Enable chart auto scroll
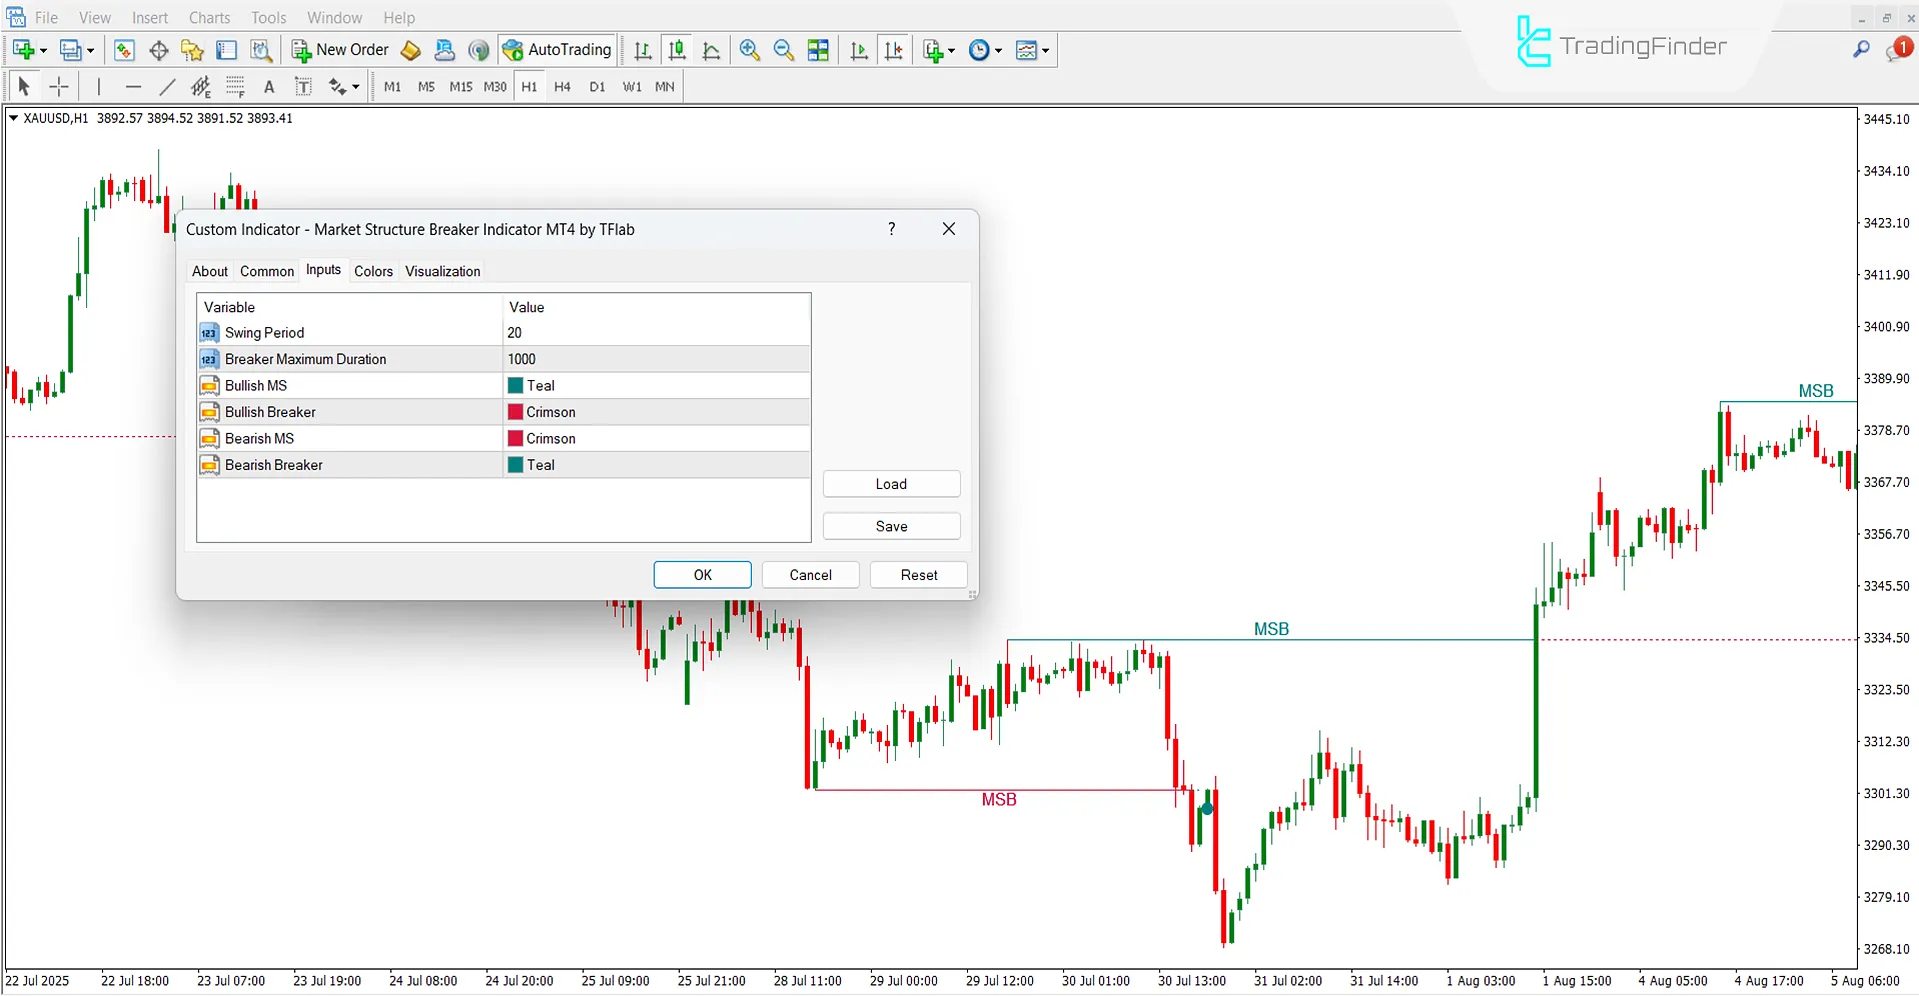The image size is (1919, 996). click(x=858, y=50)
